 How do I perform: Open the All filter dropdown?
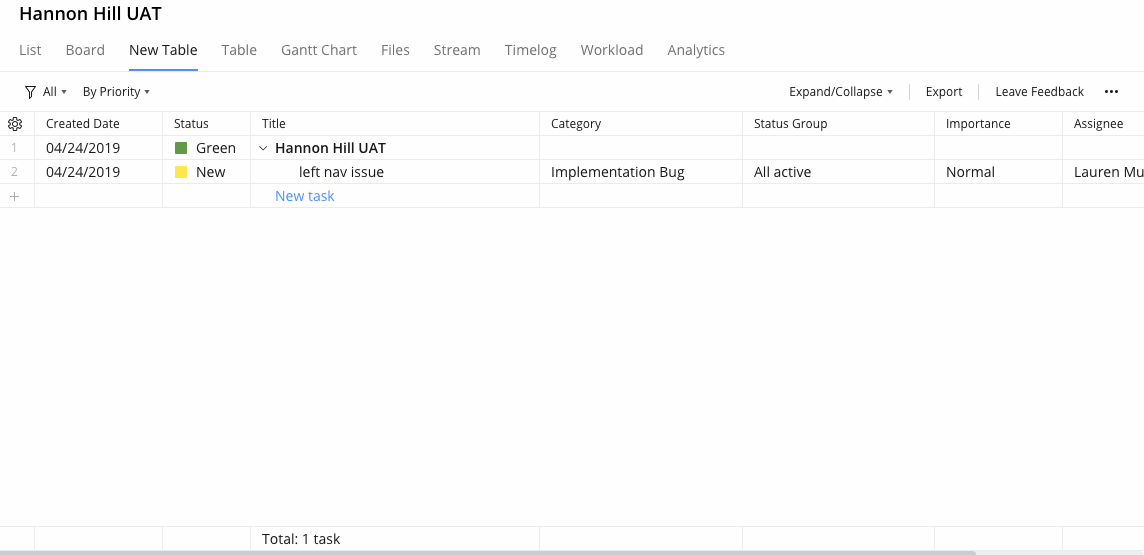[55, 92]
